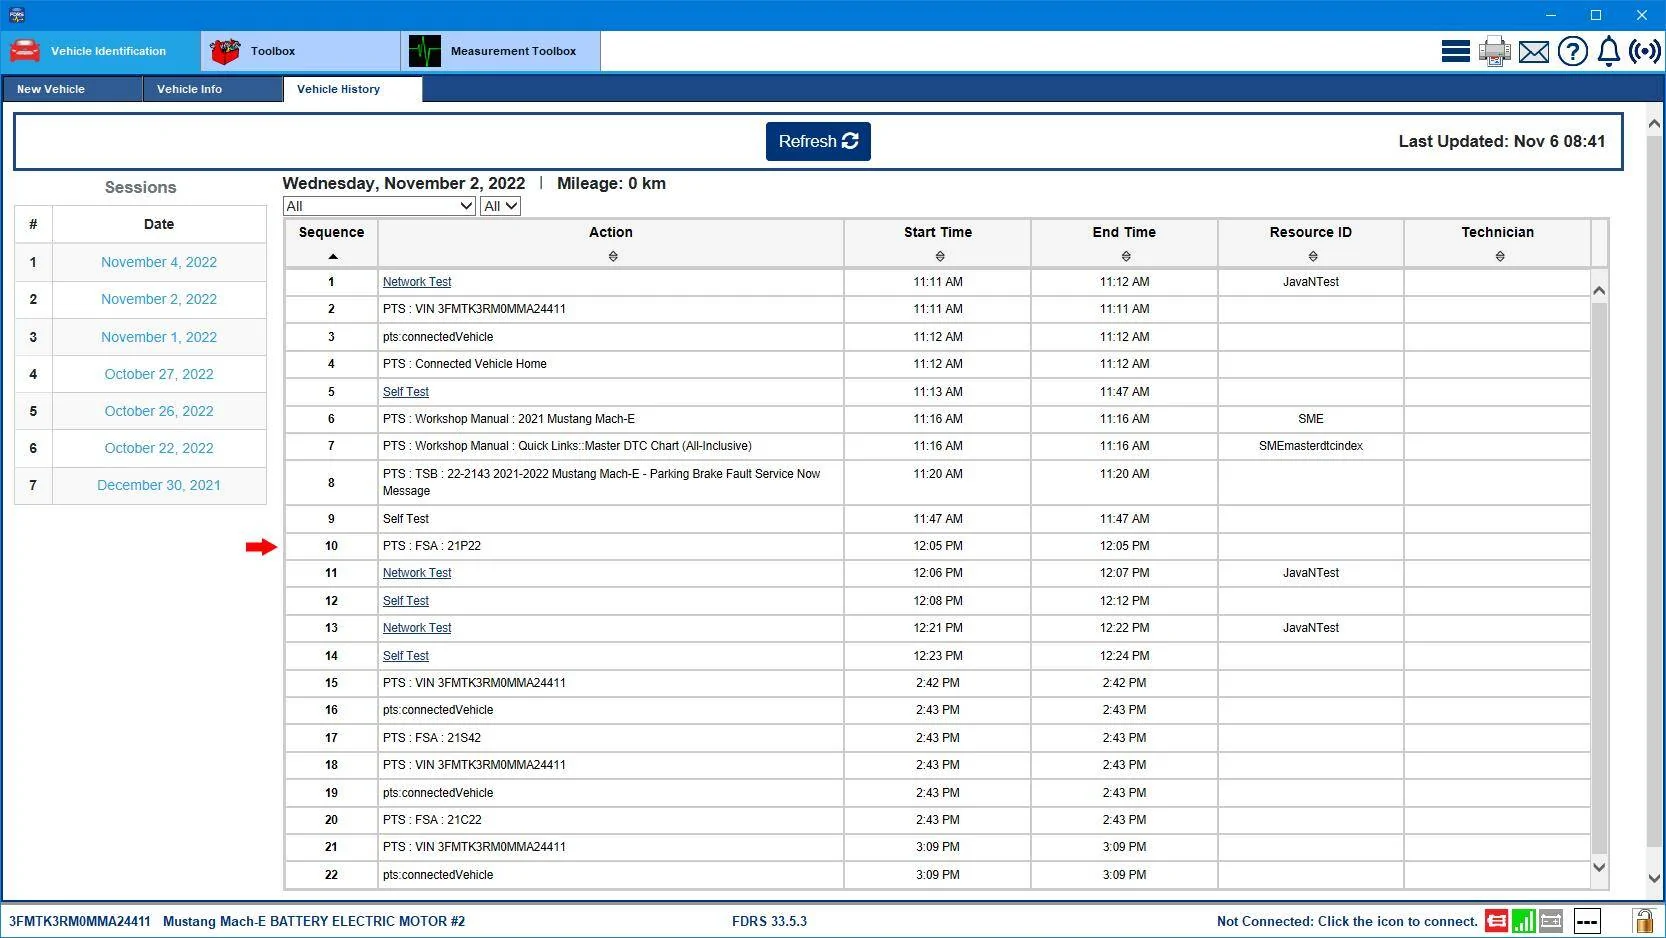Open the envelope mail icon
The image size is (1666, 938).
coord(1533,52)
